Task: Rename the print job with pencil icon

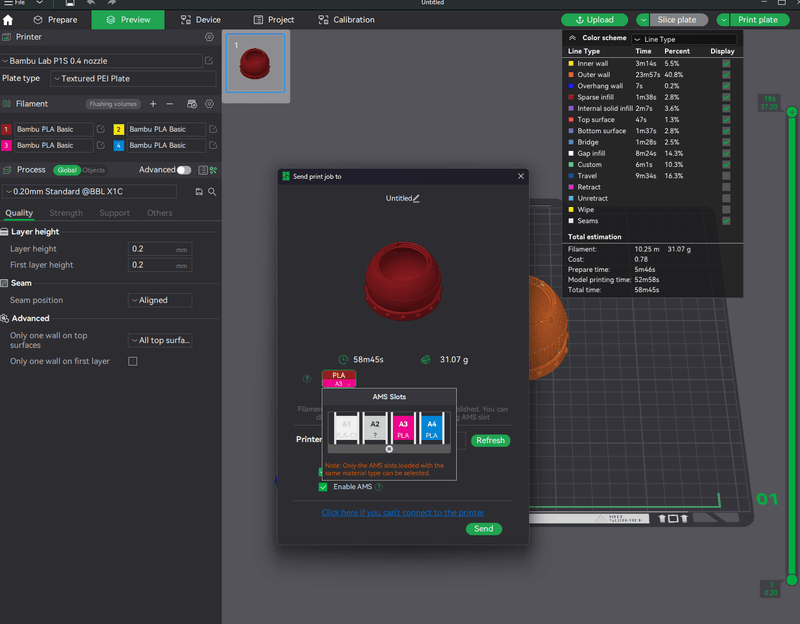Action: tap(416, 198)
